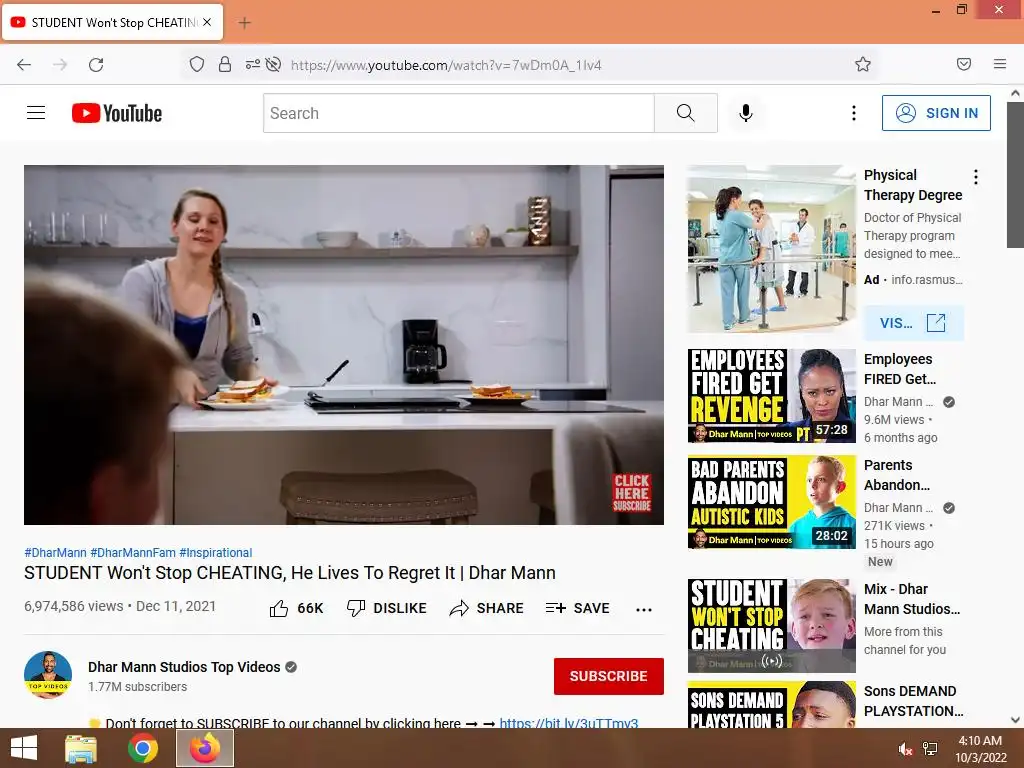Click the Physical Therapy Degree ad title

coord(912,185)
